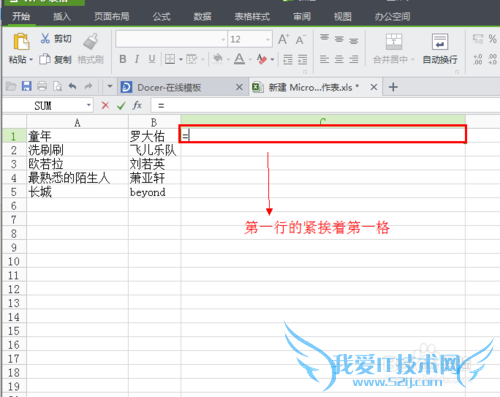Add a new document tab with plus
The width and height of the screenshot is (500, 397).
pyautogui.click(x=393, y=87)
